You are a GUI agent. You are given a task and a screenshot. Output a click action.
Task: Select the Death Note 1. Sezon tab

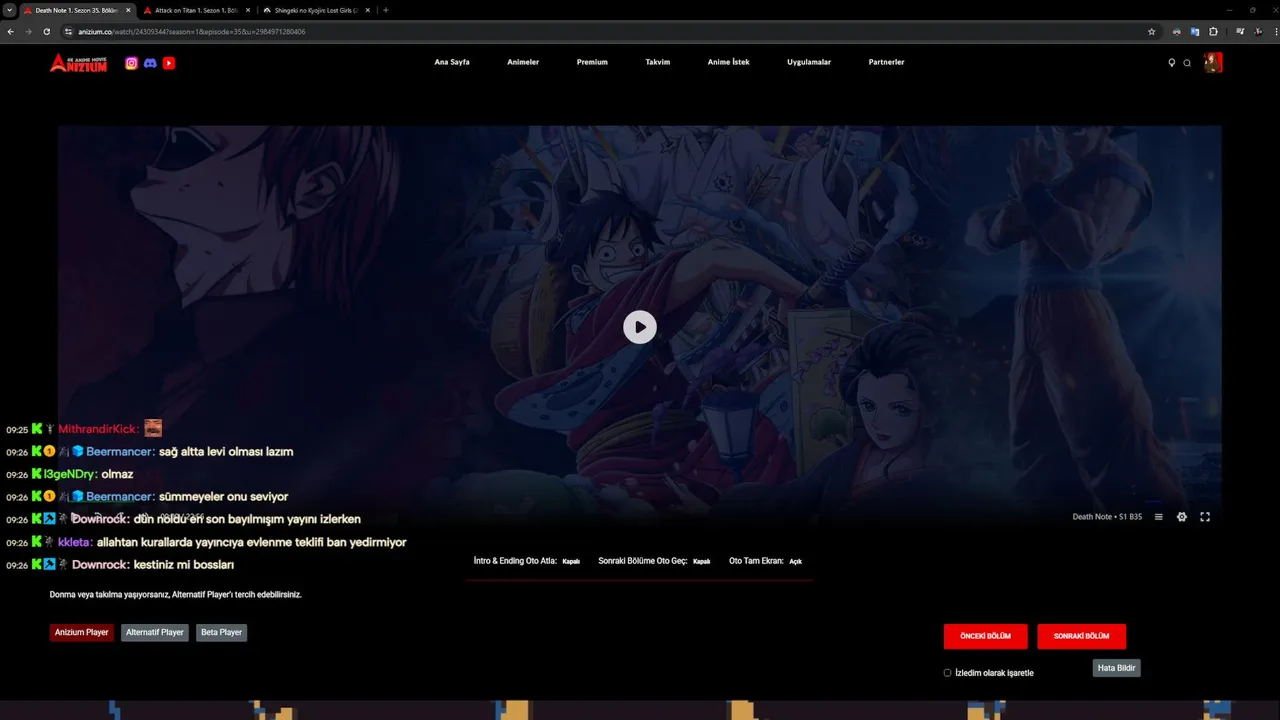pos(76,10)
